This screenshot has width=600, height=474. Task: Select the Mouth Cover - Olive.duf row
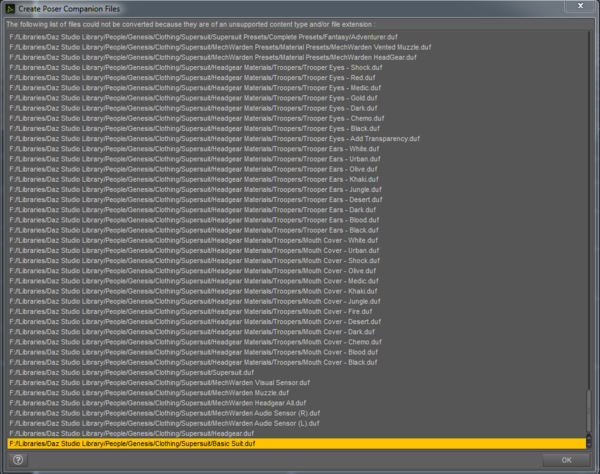coord(297,271)
